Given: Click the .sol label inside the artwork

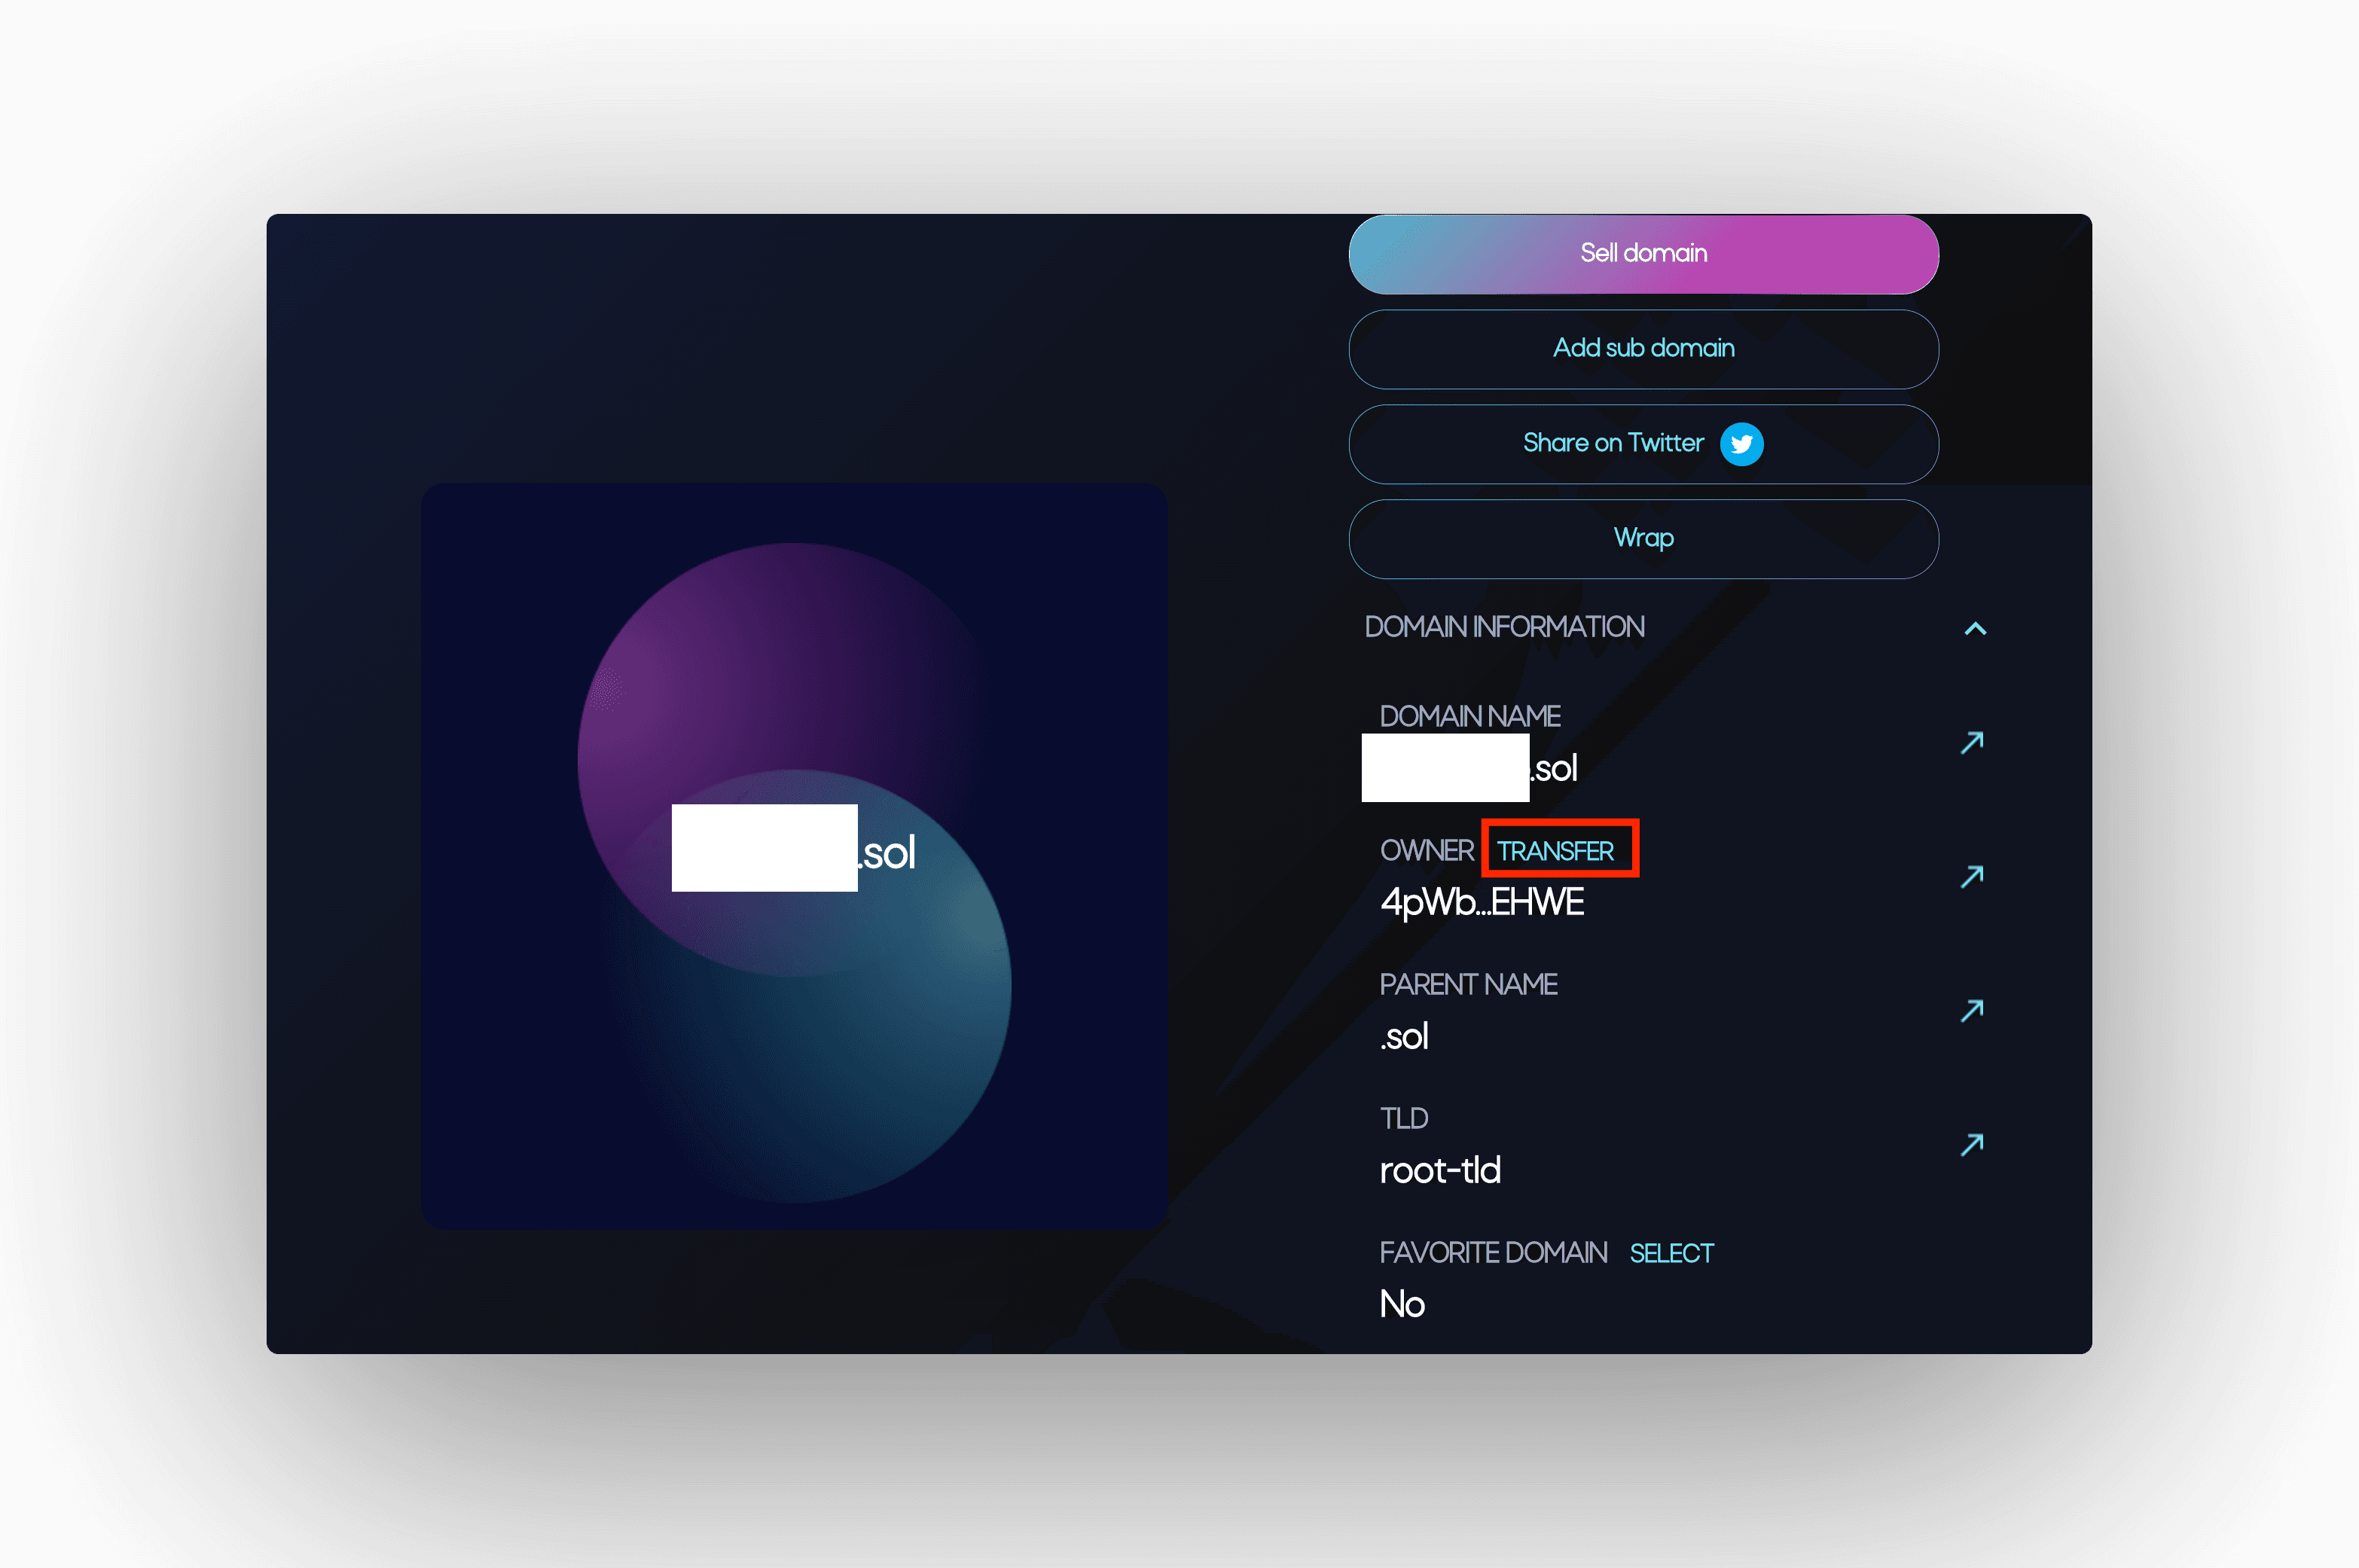Looking at the screenshot, I should [x=888, y=854].
